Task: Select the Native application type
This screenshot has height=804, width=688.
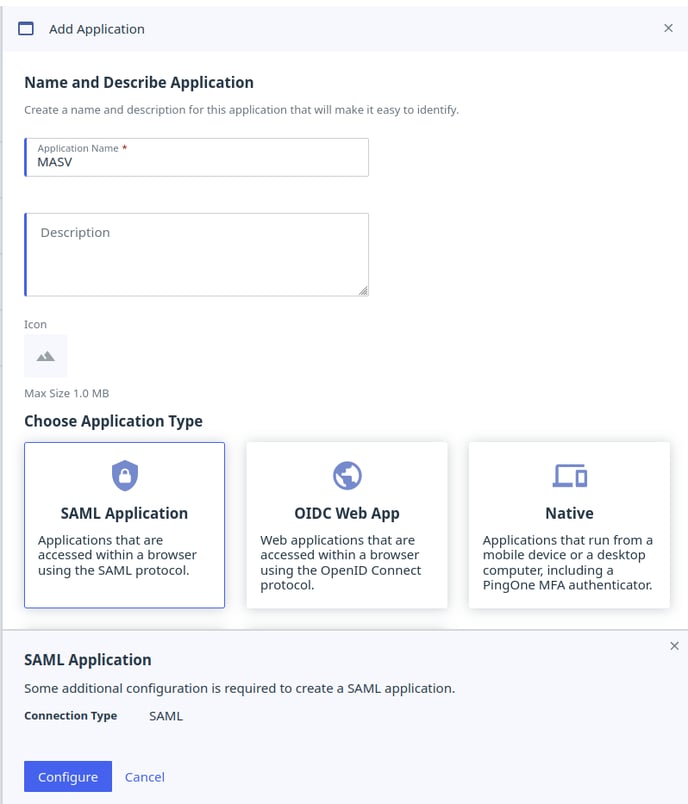Action: click(x=568, y=525)
